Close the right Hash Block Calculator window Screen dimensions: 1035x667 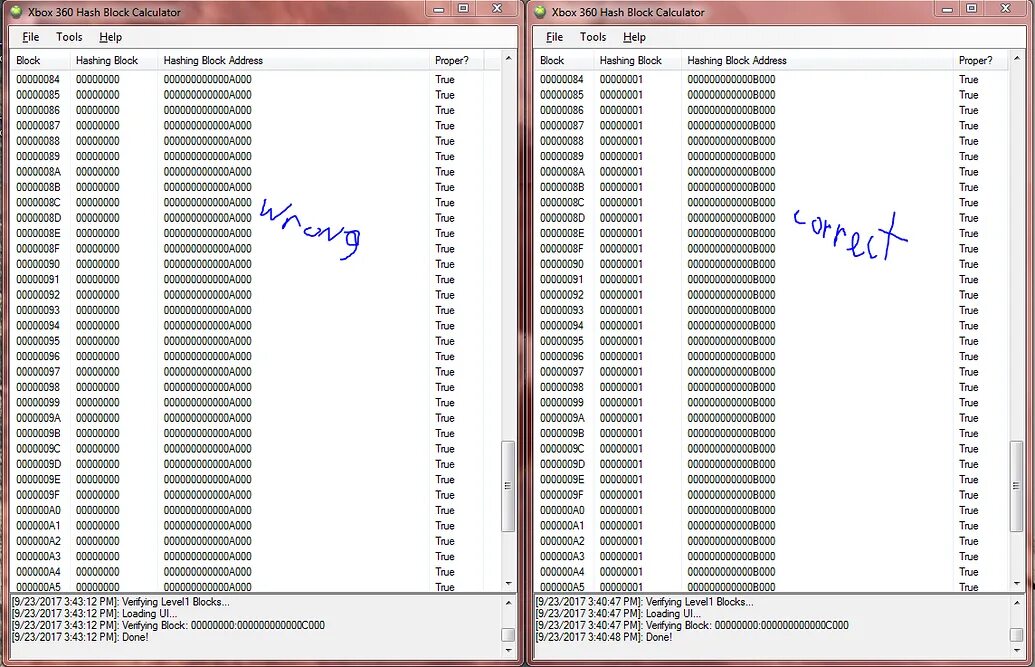click(x=1006, y=9)
